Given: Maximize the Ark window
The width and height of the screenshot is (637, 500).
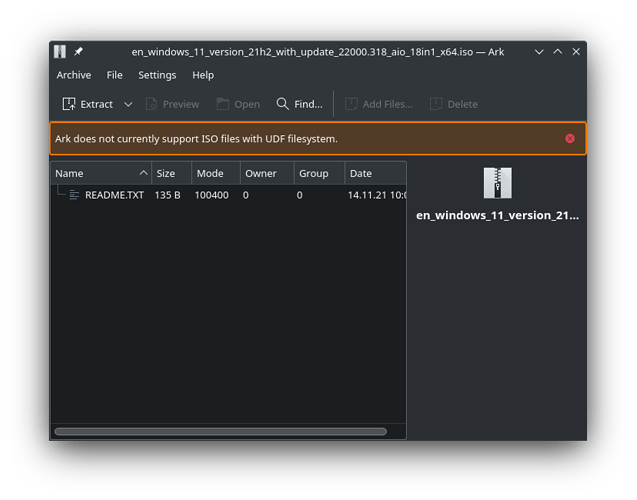Looking at the screenshot, I should click(x=558, y=52).
